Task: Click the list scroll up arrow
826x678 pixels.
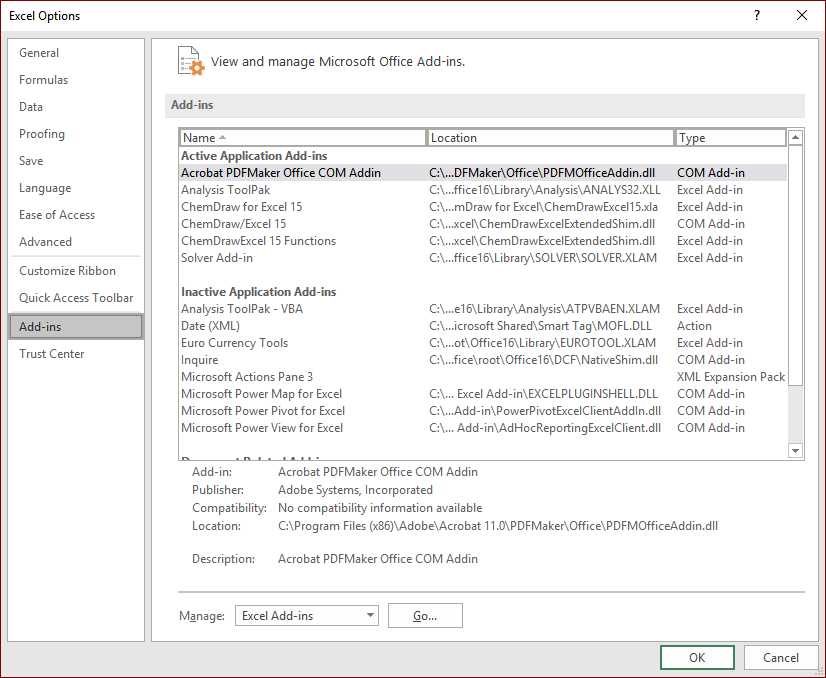Action: [x=795, y=137]
